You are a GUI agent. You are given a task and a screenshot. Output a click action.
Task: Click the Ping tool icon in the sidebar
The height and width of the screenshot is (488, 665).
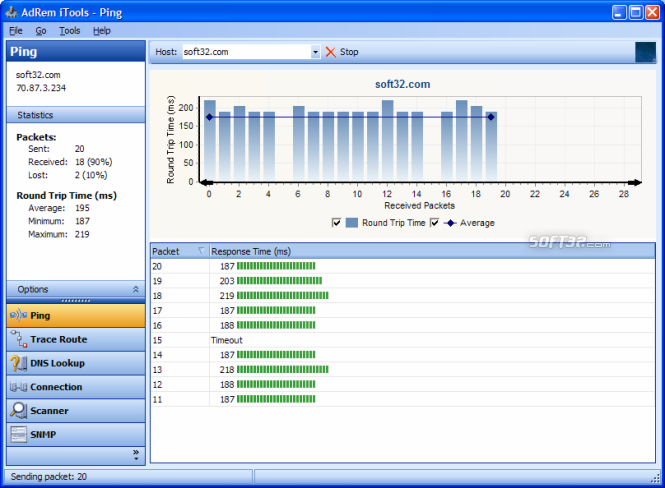coord(18,315)
